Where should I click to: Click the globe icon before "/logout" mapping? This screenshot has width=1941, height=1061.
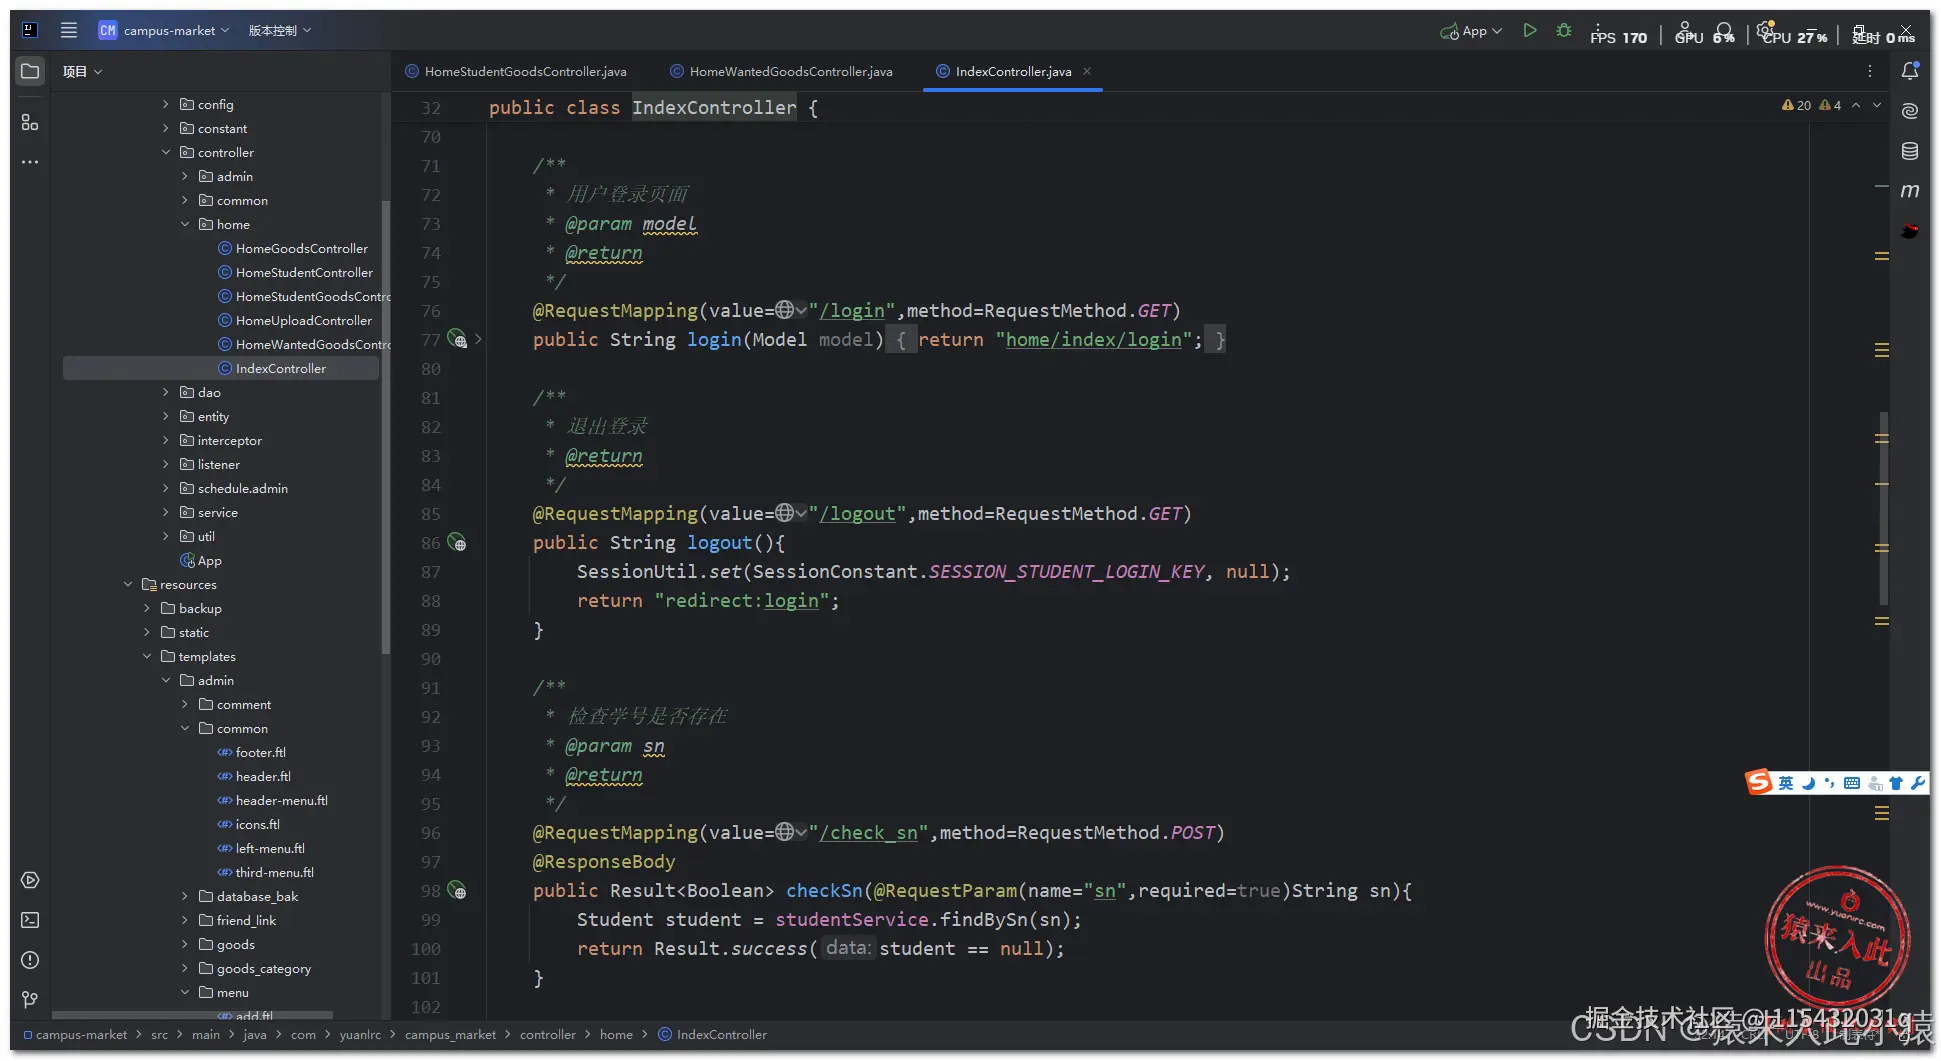coord(785,513)
